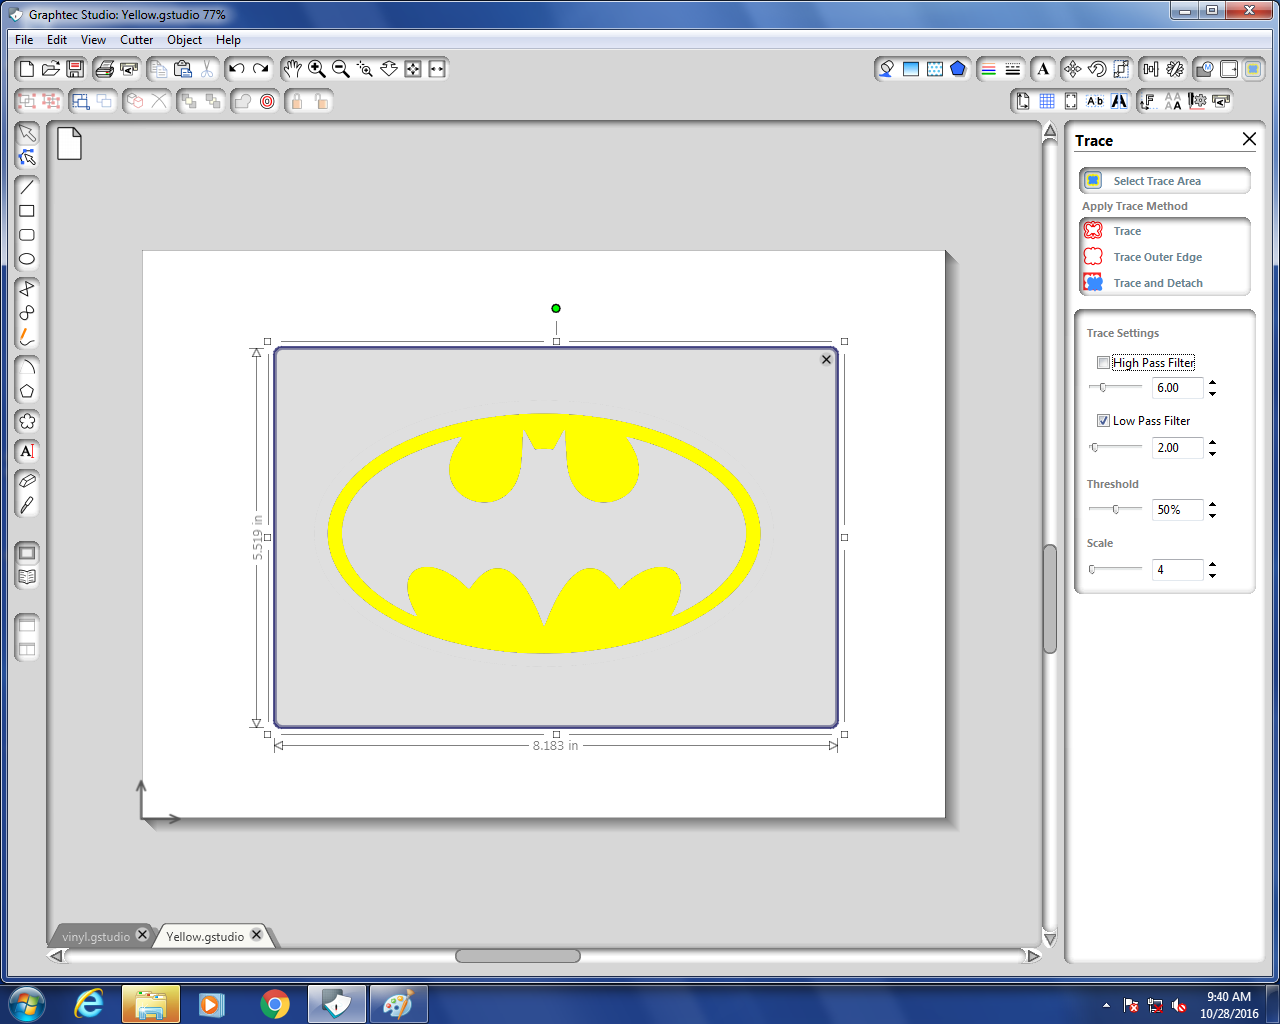
Task: Open the Line Style panel
Action: [1012, 69]
